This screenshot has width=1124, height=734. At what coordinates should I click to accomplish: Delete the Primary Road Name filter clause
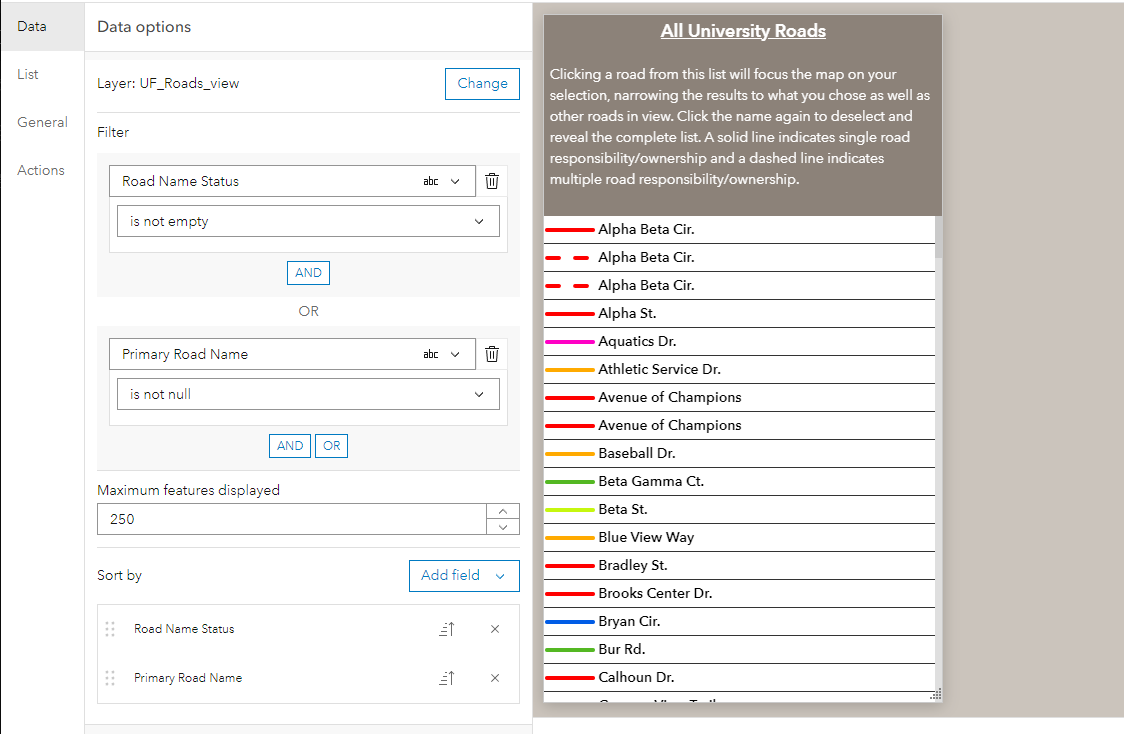tap(491, 353)
